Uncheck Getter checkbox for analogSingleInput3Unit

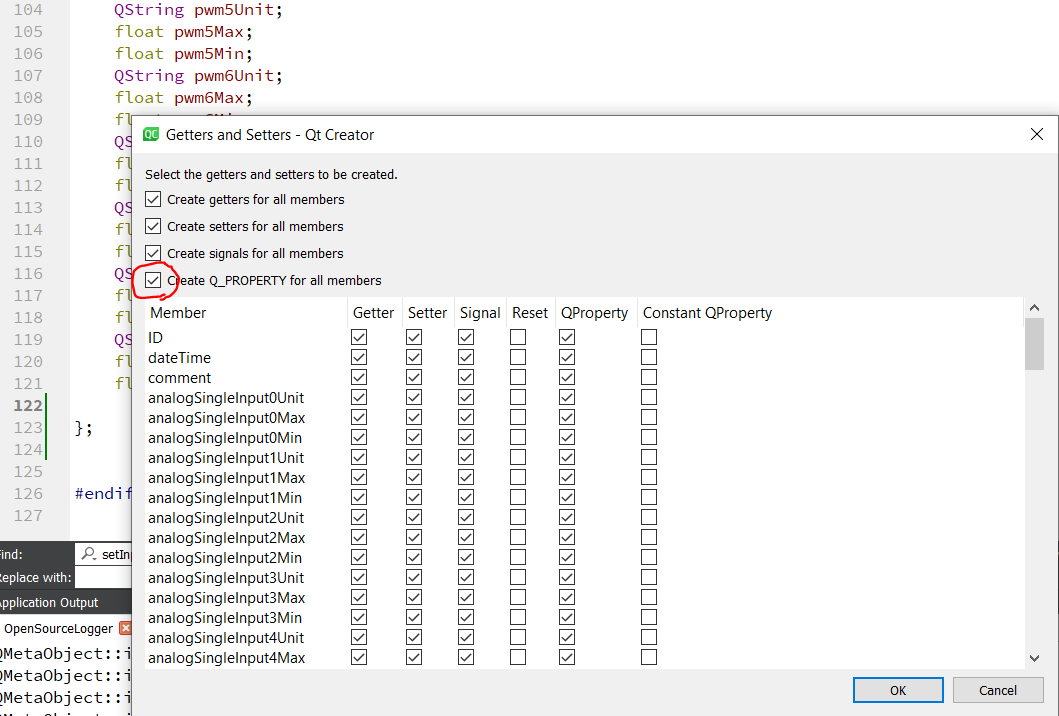tap(359, 578)
